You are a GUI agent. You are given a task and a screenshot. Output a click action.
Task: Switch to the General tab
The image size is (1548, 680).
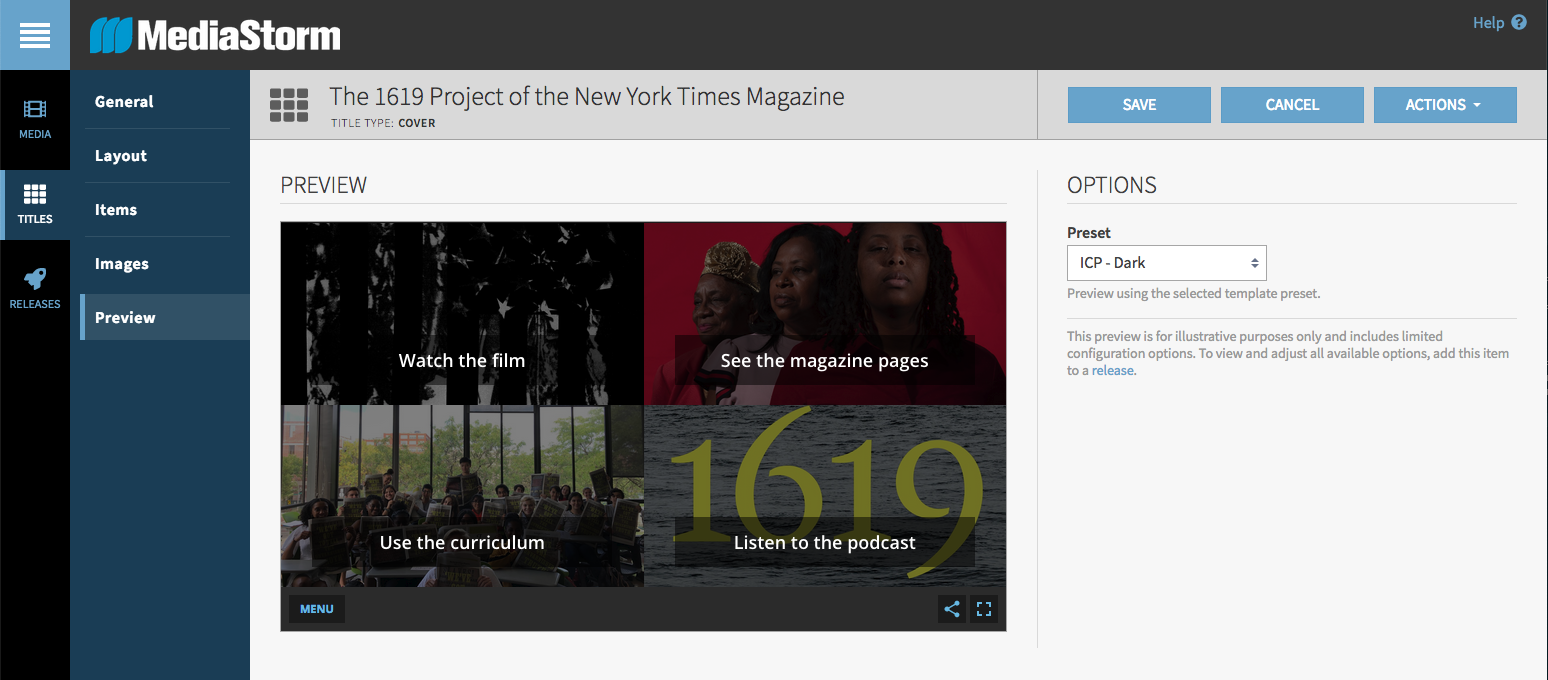(124, 102)
